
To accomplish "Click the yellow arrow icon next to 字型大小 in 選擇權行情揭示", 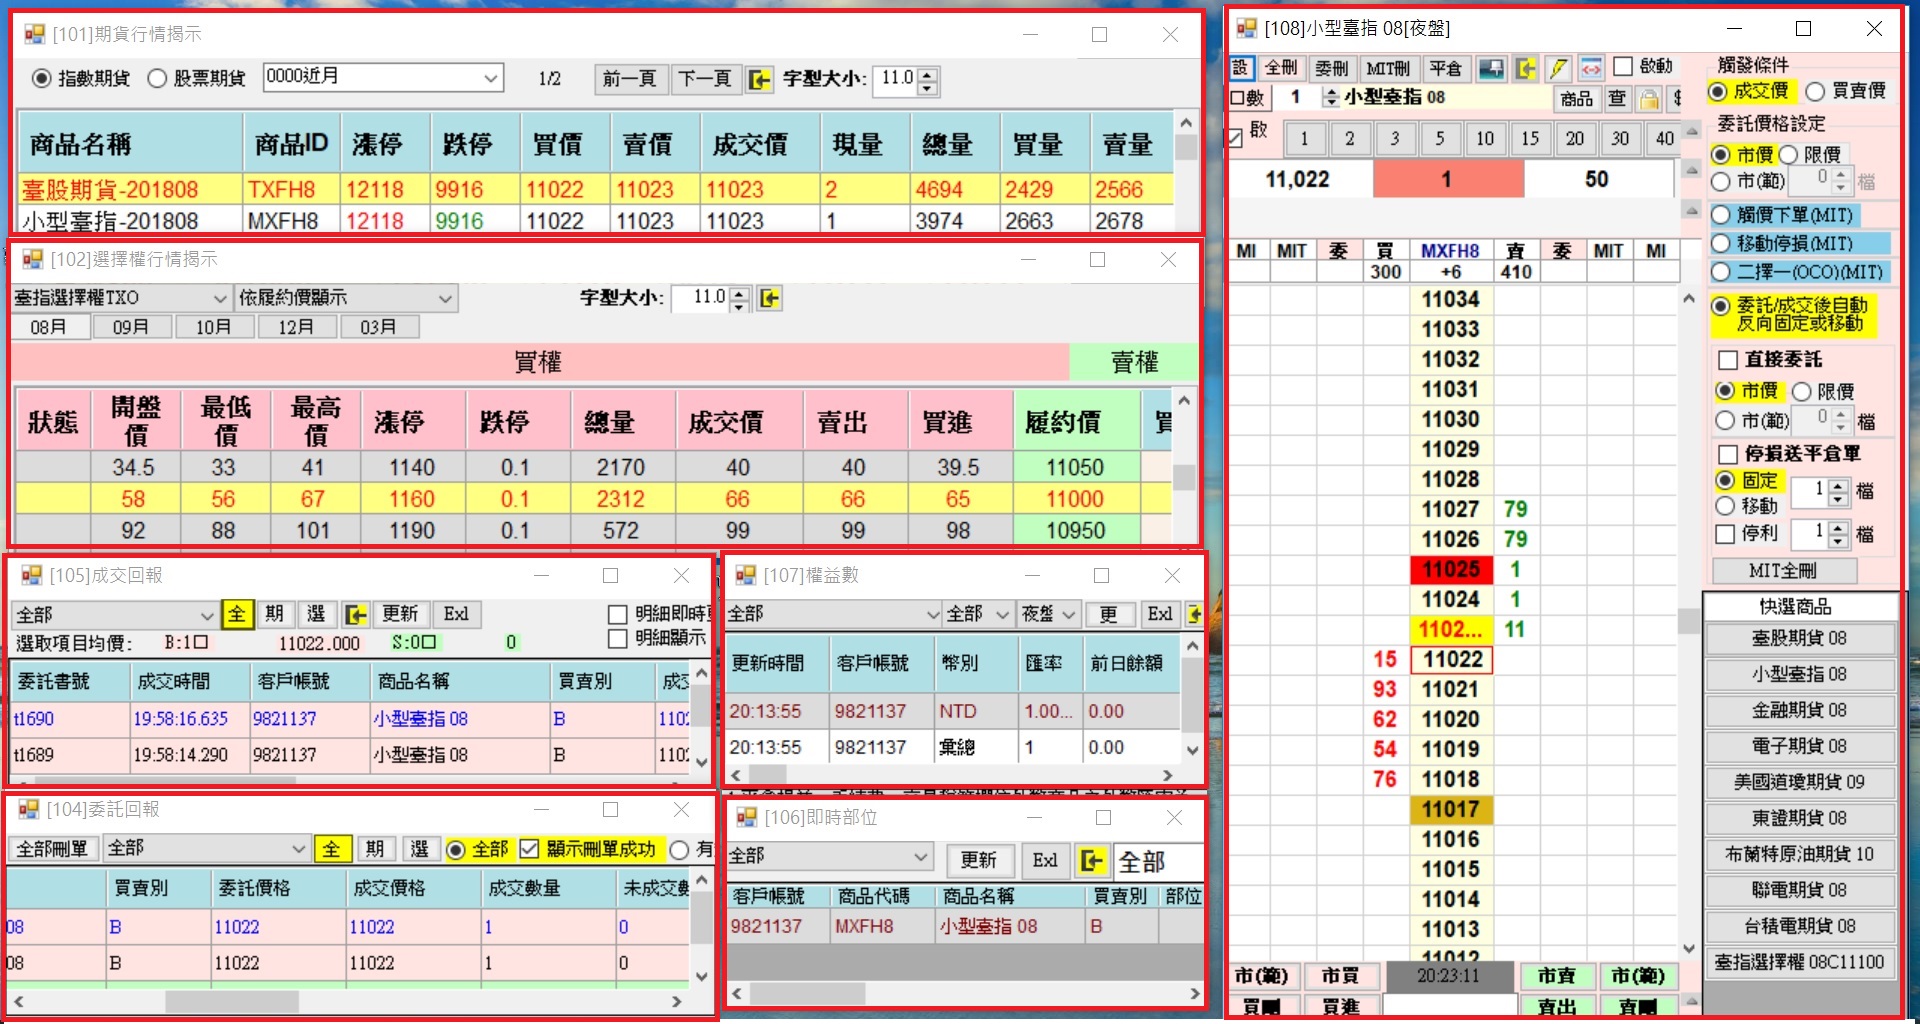I will (x=768, y=298).
